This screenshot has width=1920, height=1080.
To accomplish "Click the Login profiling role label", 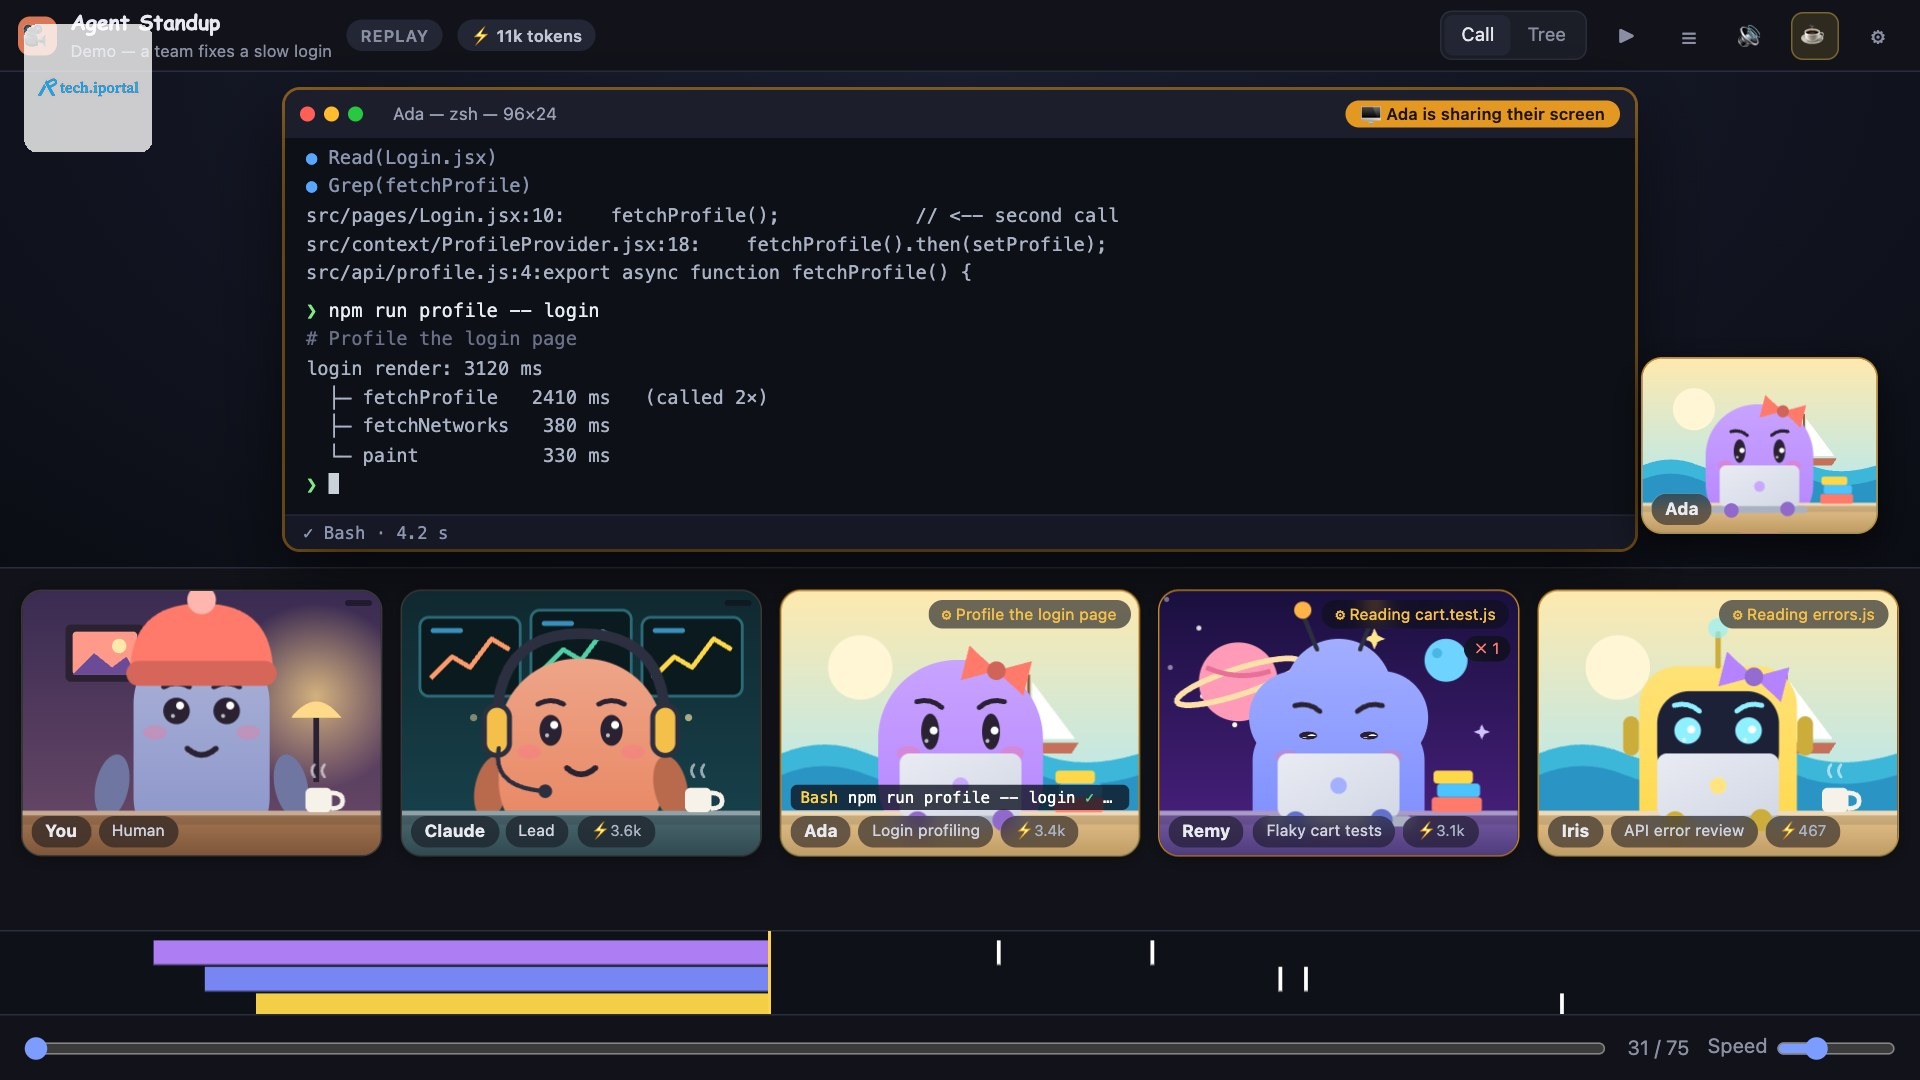I will (925, 831).
